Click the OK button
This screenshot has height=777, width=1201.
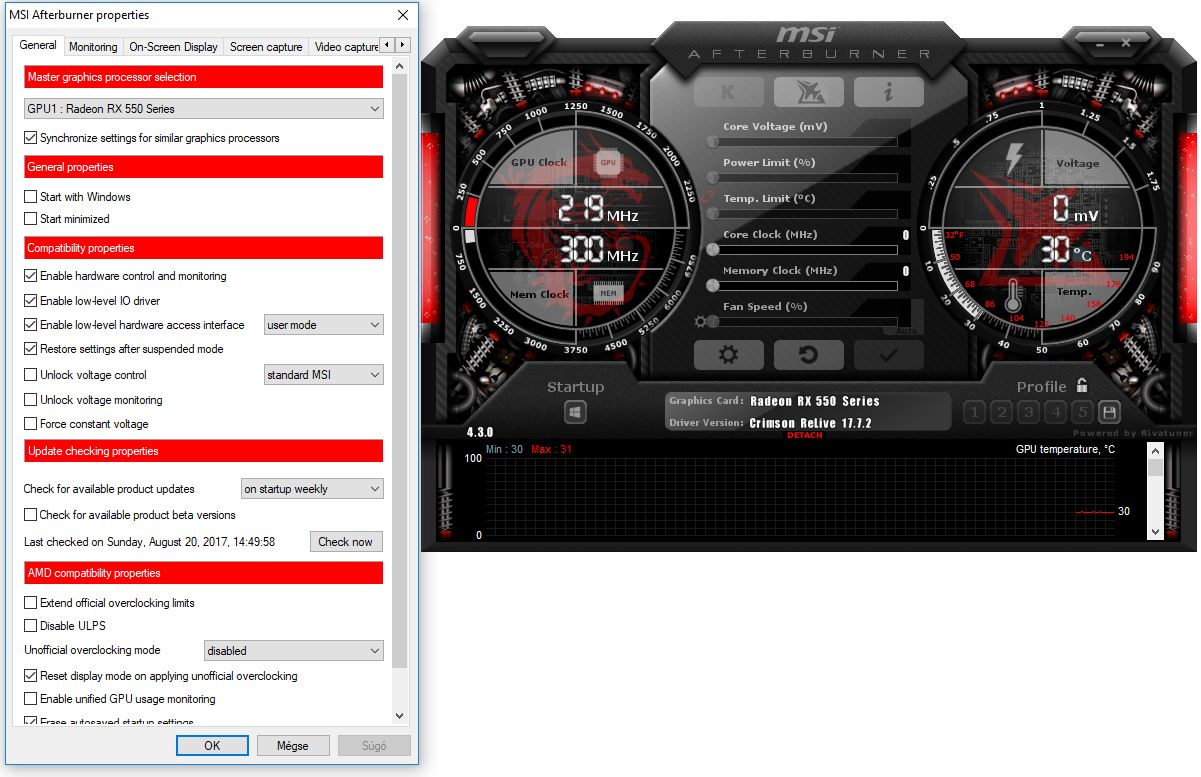tap(212, 745)
